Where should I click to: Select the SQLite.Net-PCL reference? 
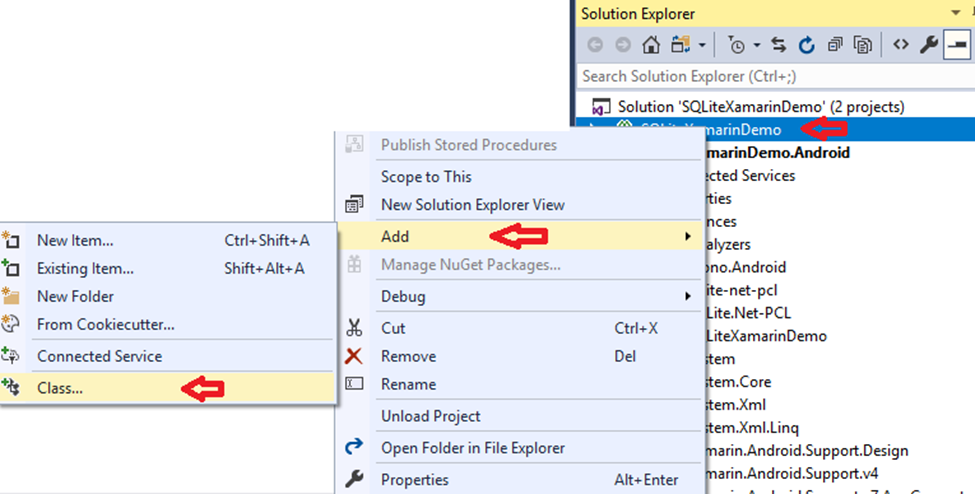pyautogui.click(x=749, y=313)
